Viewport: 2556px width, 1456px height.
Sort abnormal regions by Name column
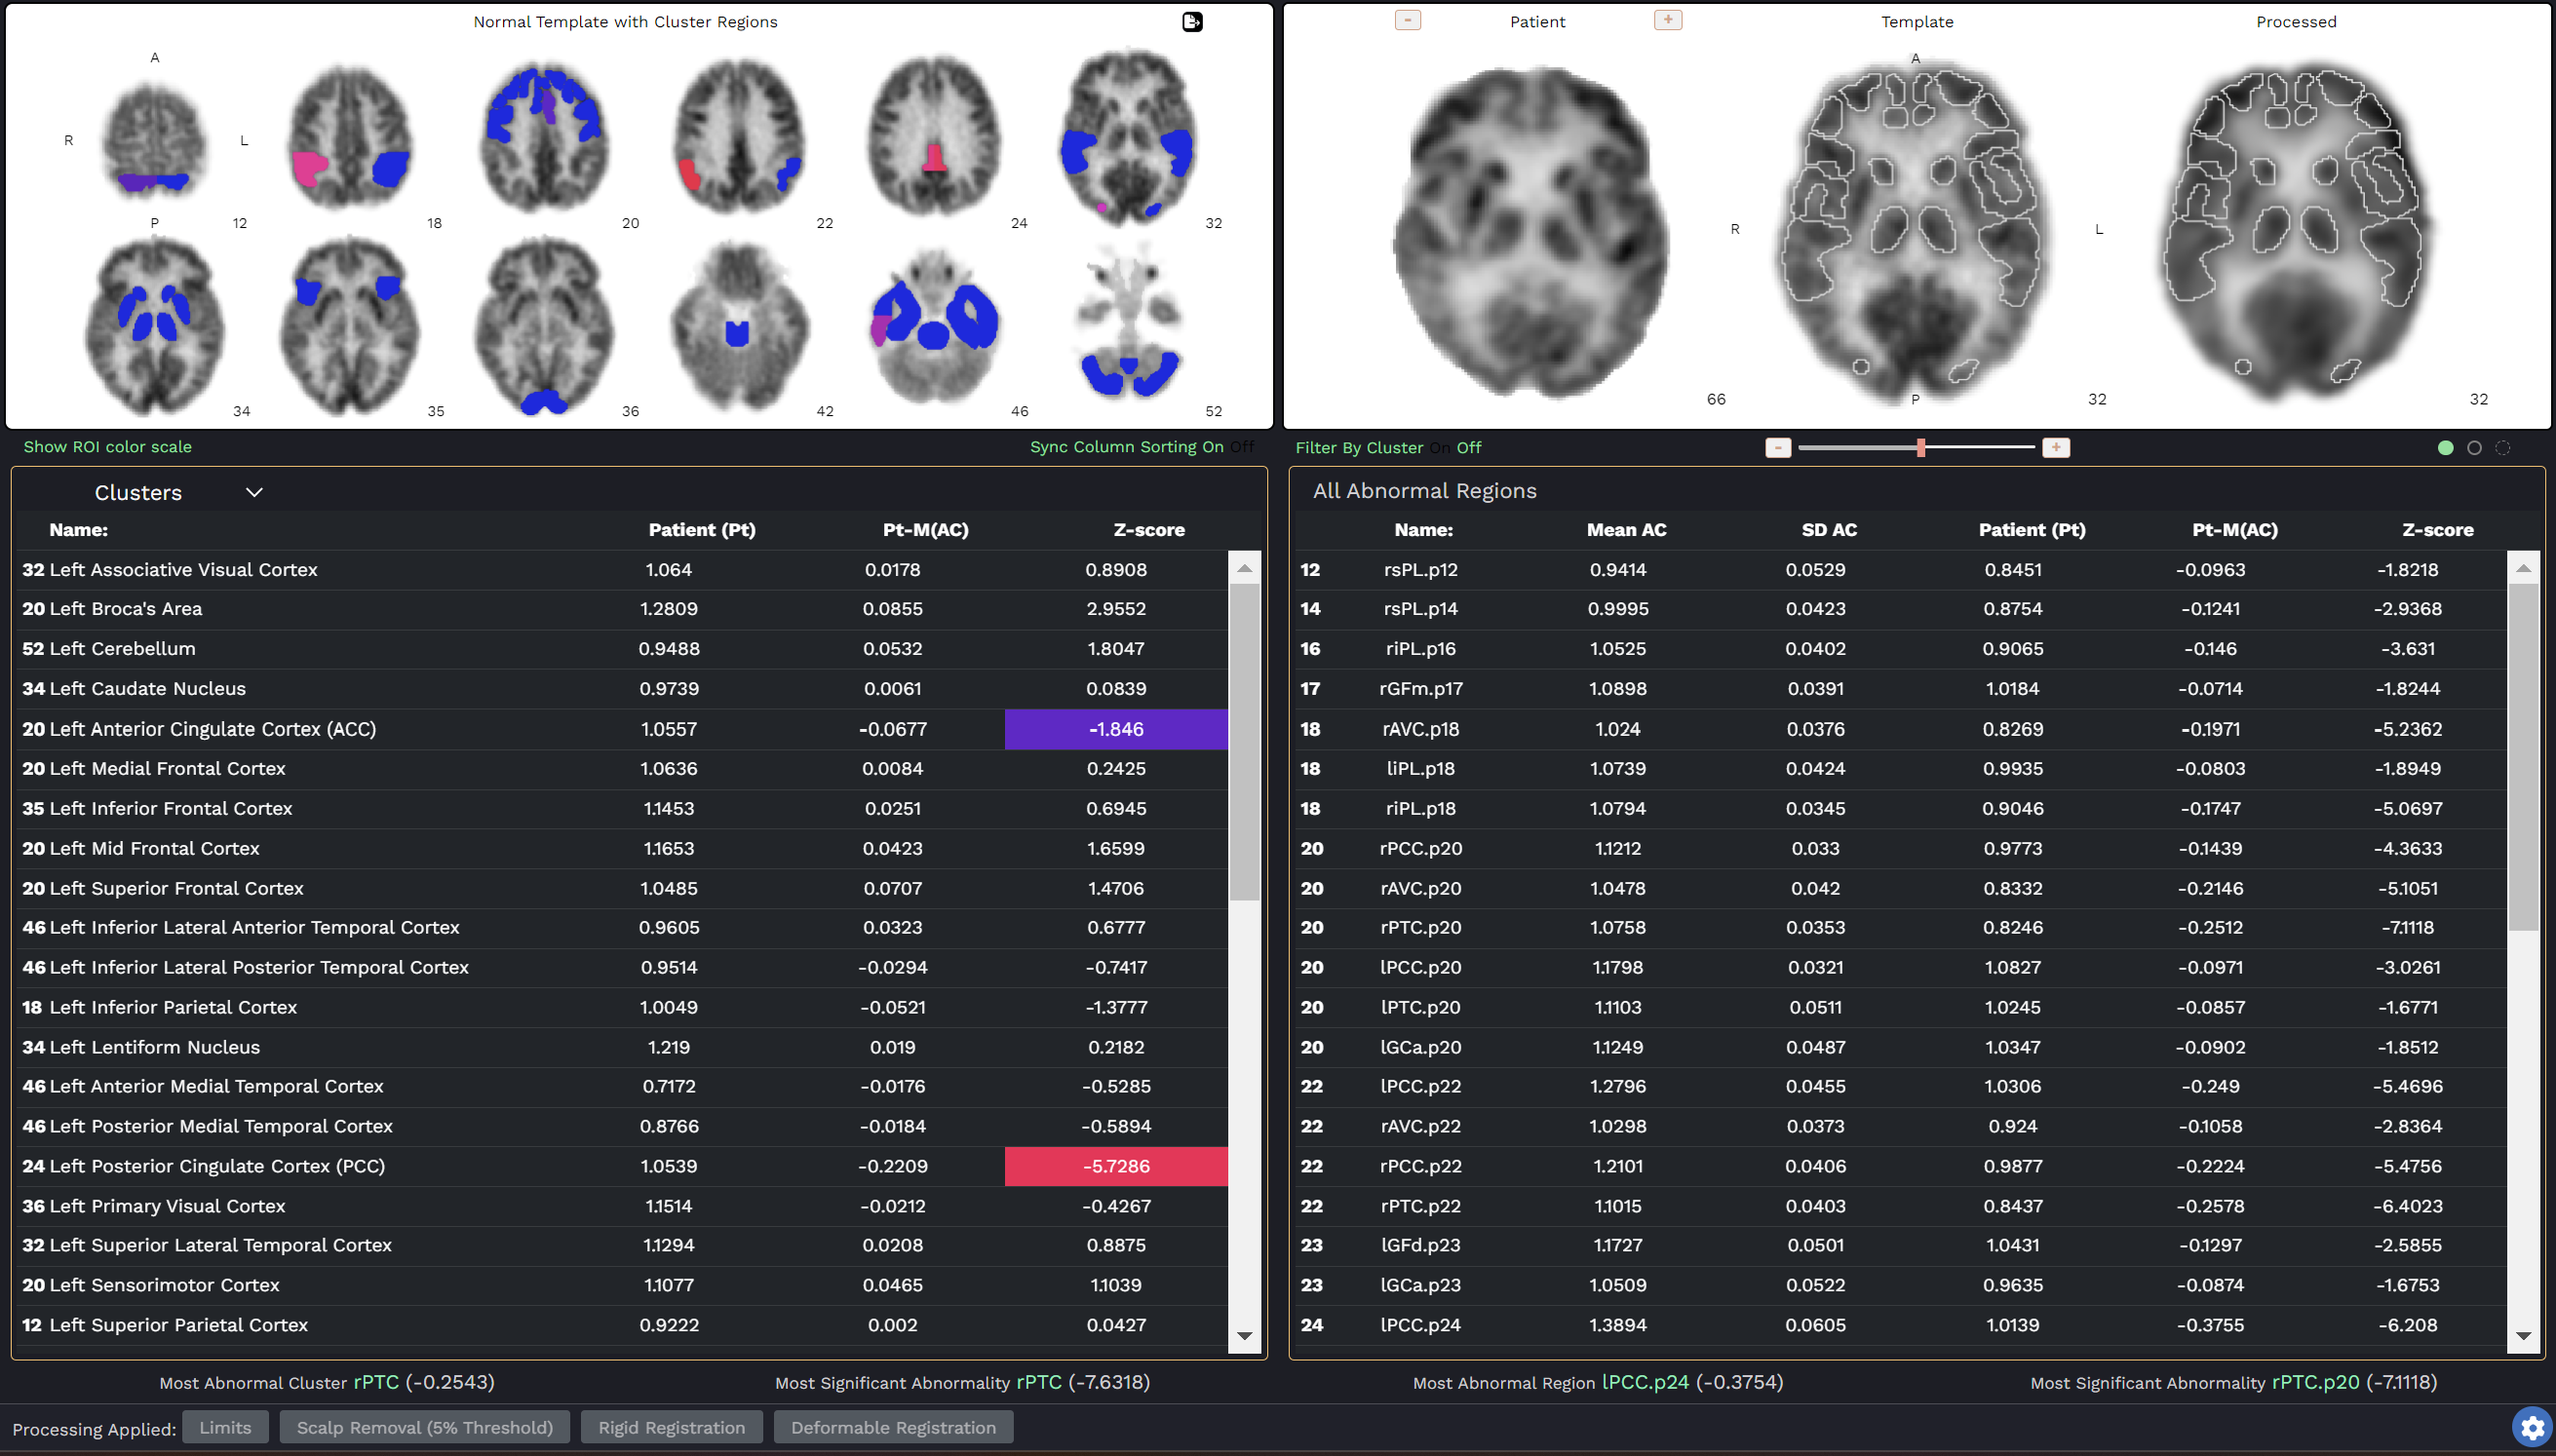(x=1424, y=530)
